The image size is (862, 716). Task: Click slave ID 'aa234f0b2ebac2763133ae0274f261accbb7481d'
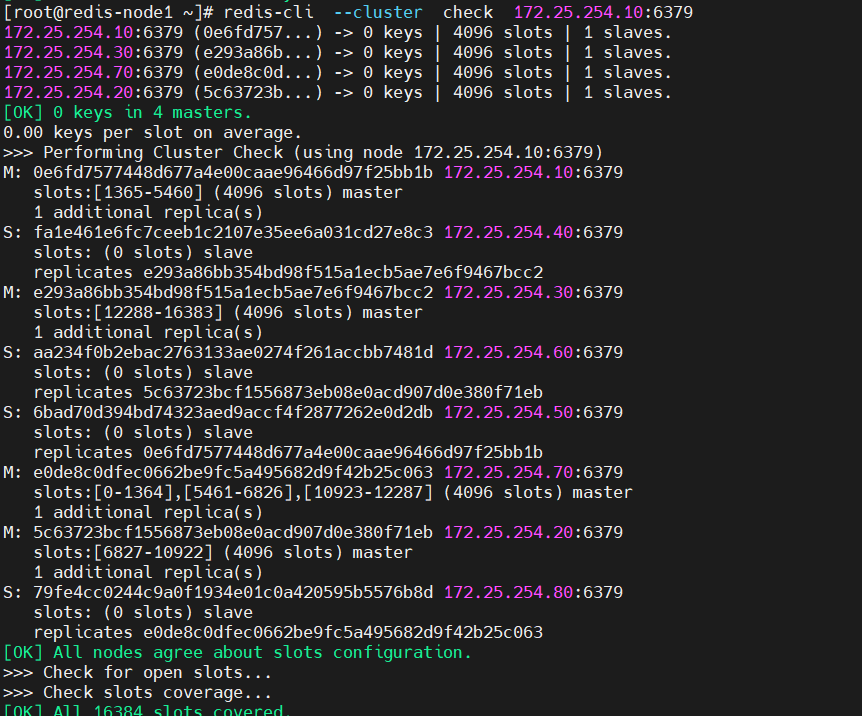233,353
